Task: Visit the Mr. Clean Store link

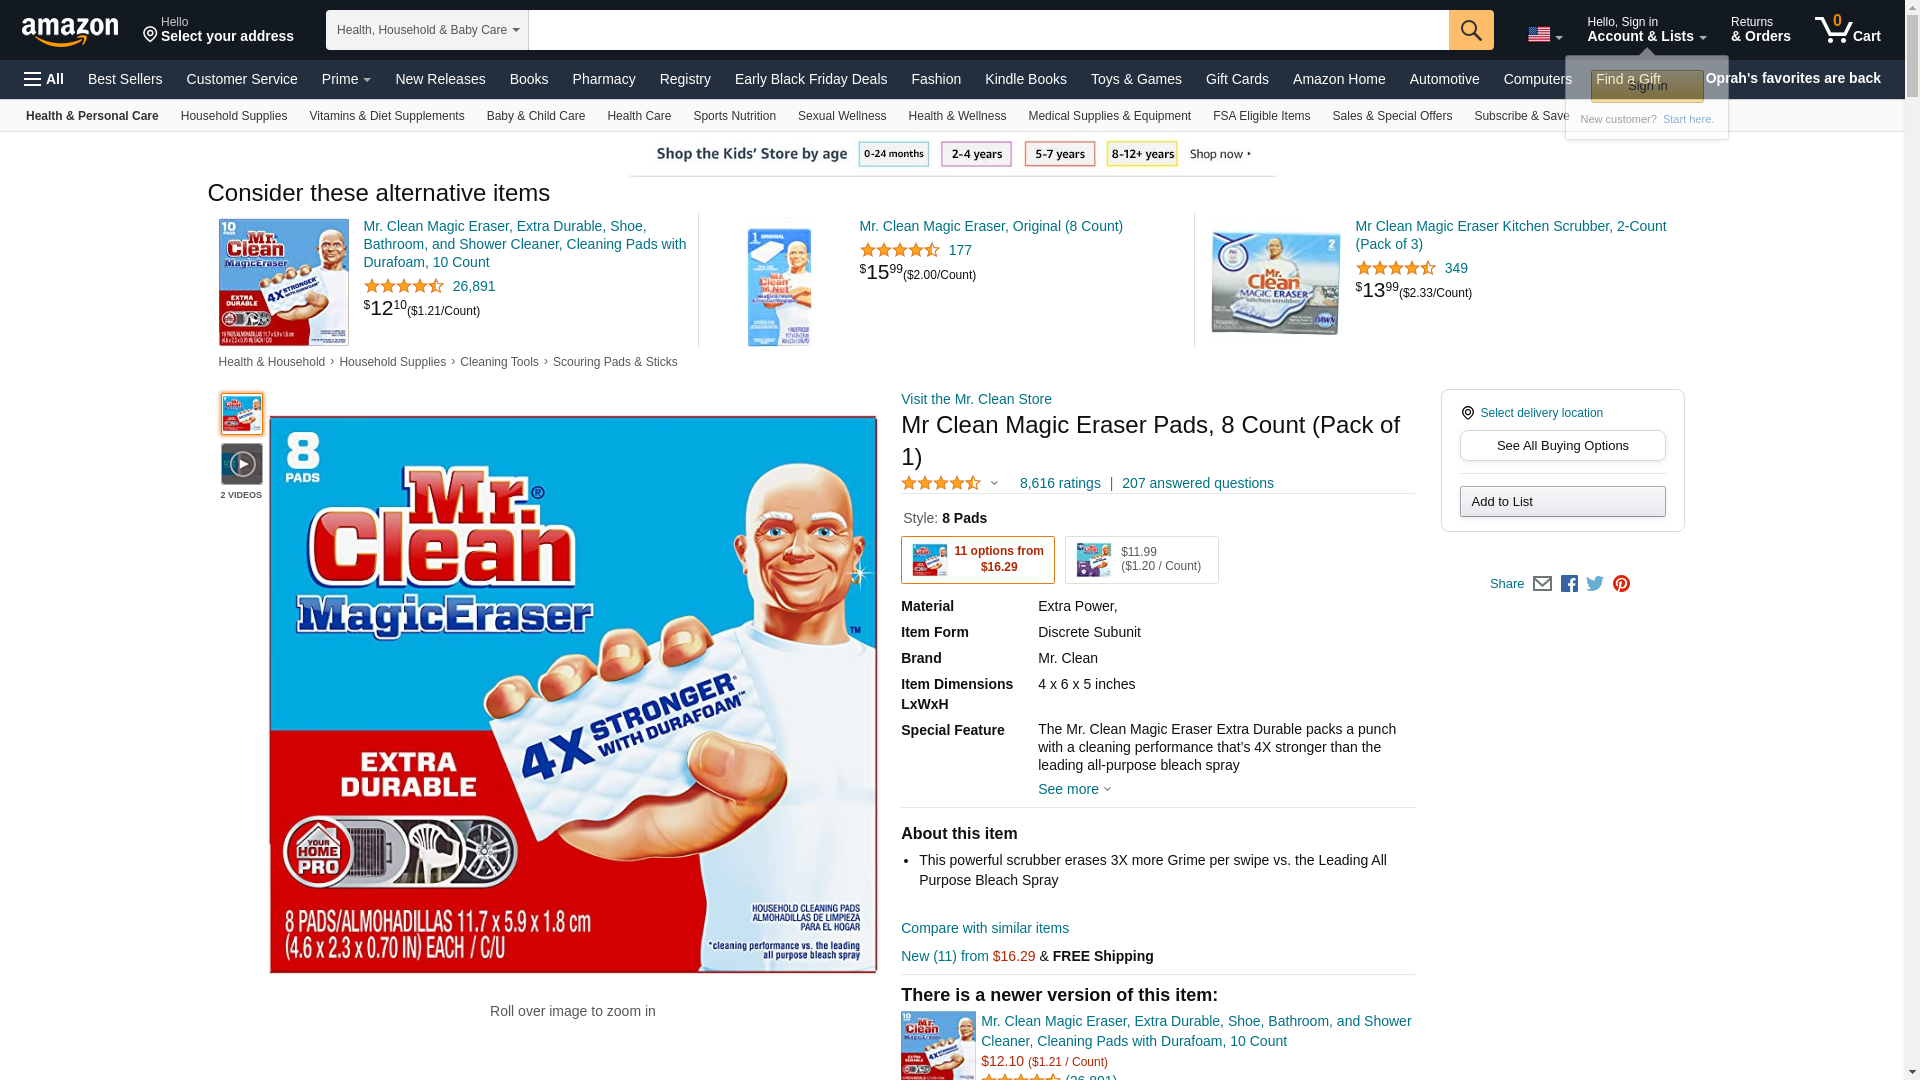Action: [976, 399]
